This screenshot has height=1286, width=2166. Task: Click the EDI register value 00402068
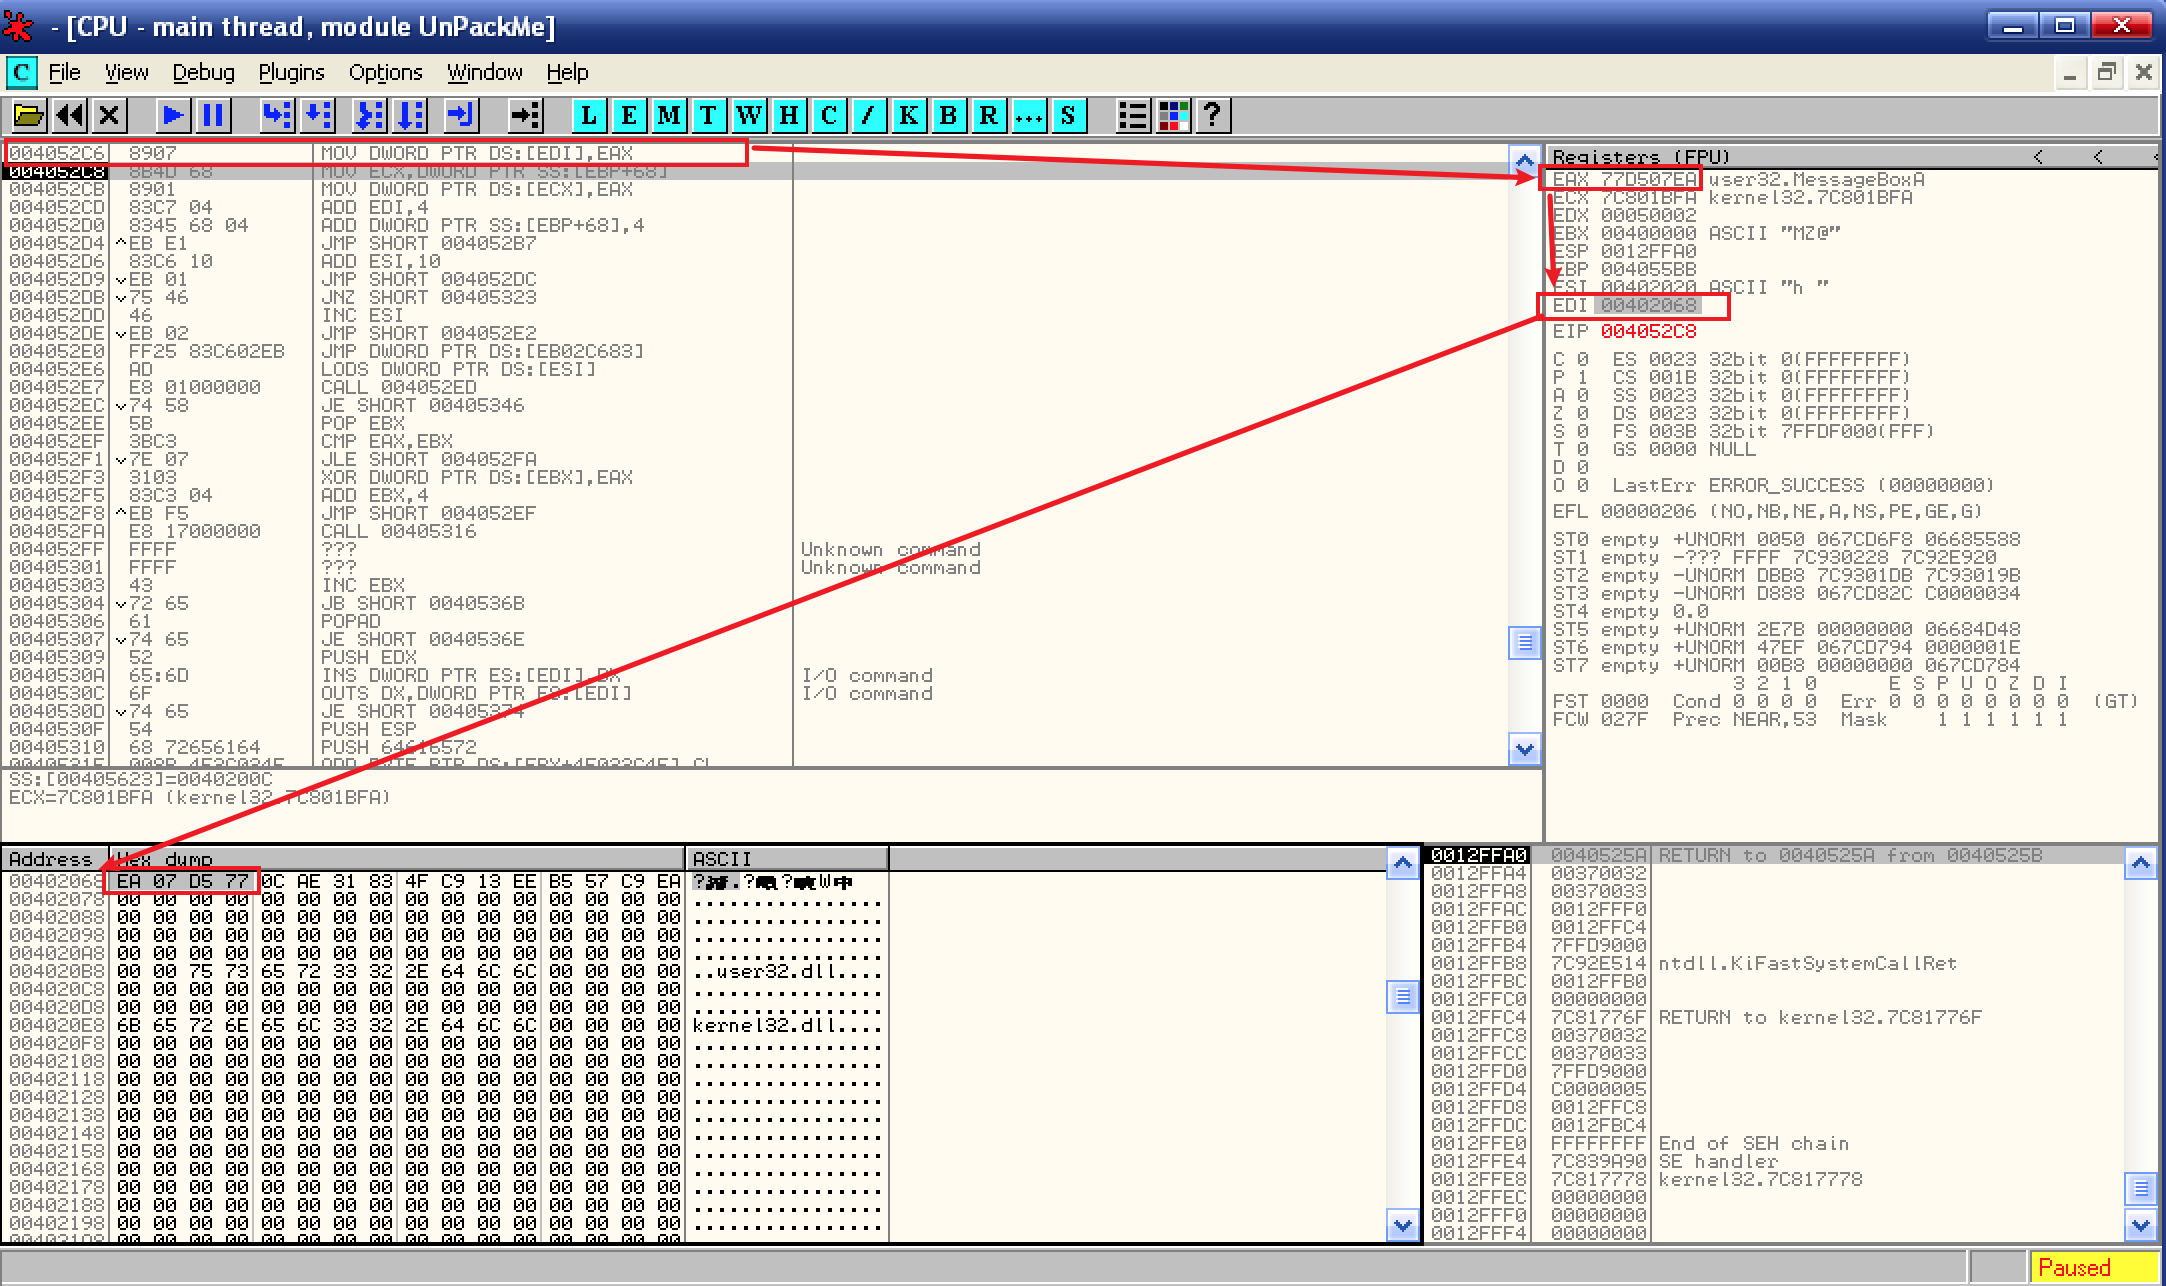pos(1648,305)
